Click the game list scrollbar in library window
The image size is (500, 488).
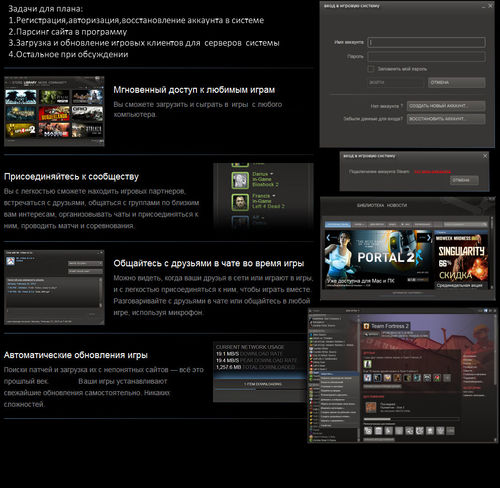click(x=359, y=377)
